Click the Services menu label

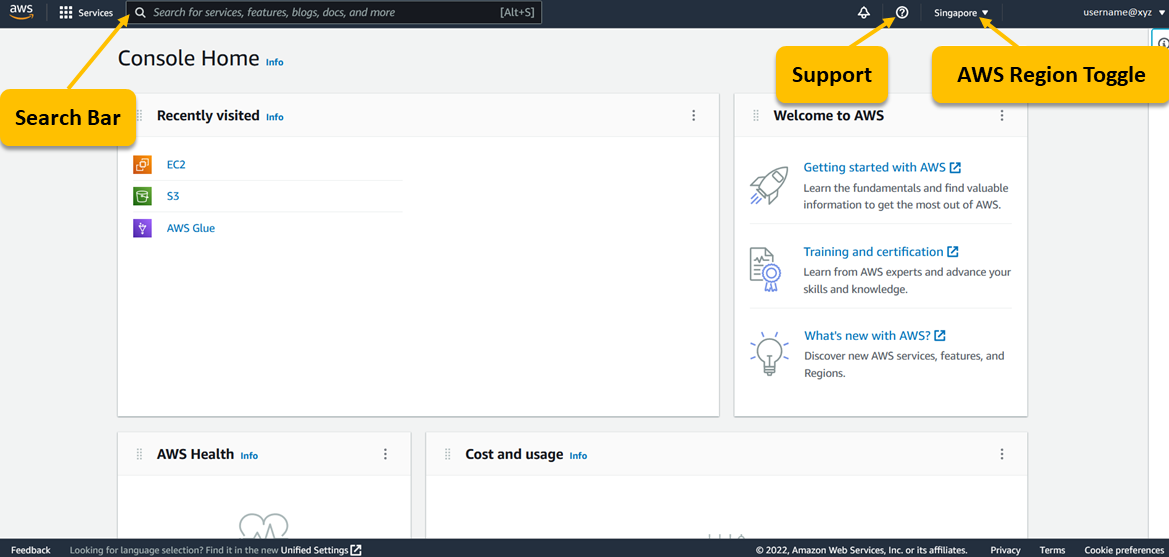(95, 13)
